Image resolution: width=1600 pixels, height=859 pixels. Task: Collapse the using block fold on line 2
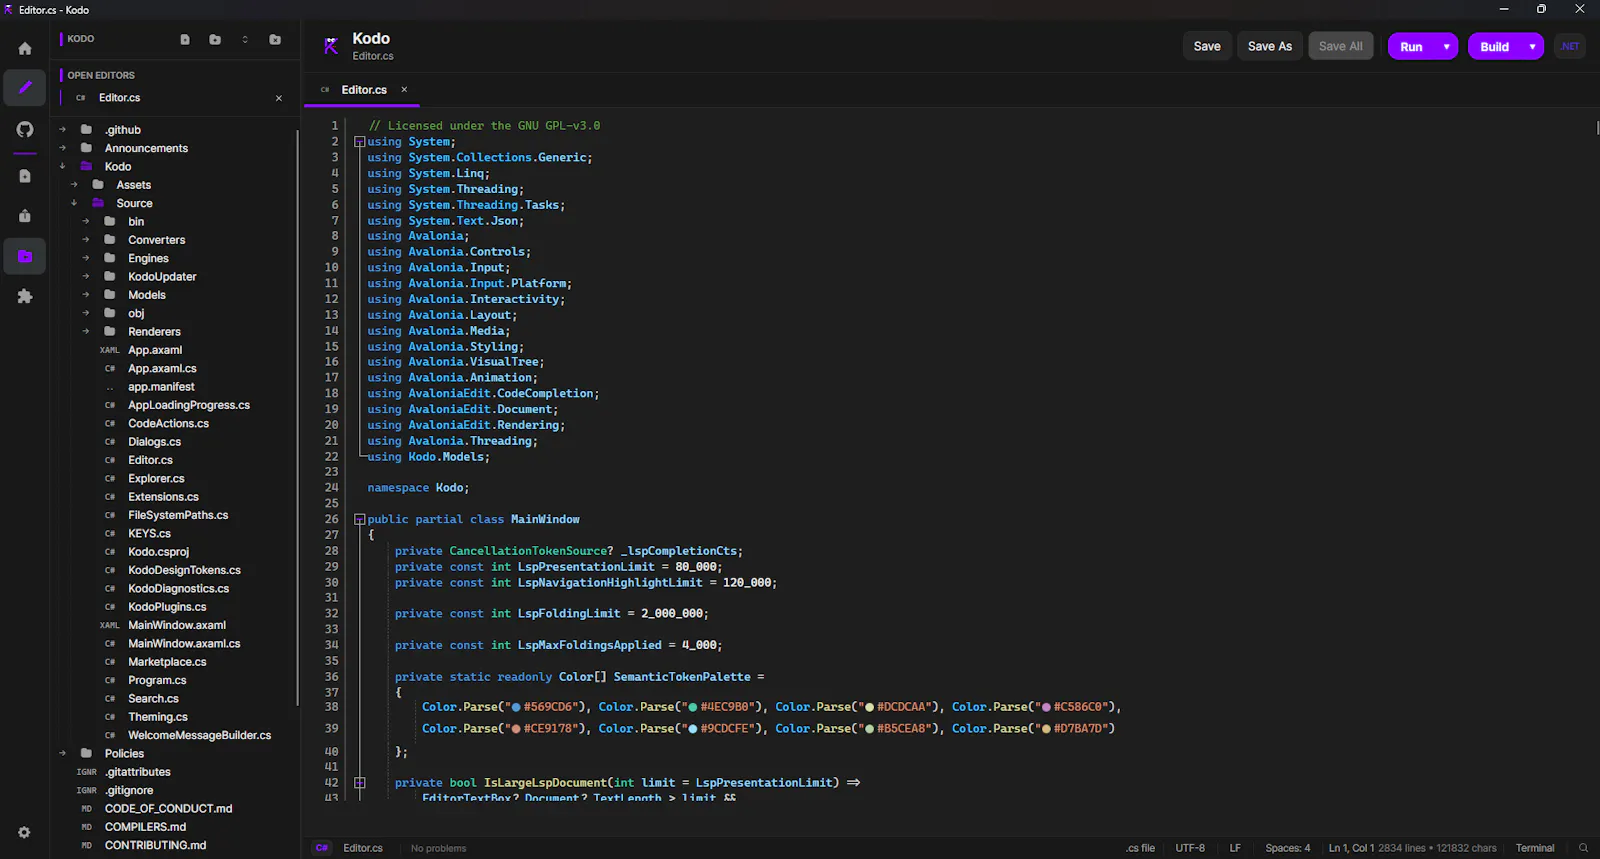coord(359,142)
